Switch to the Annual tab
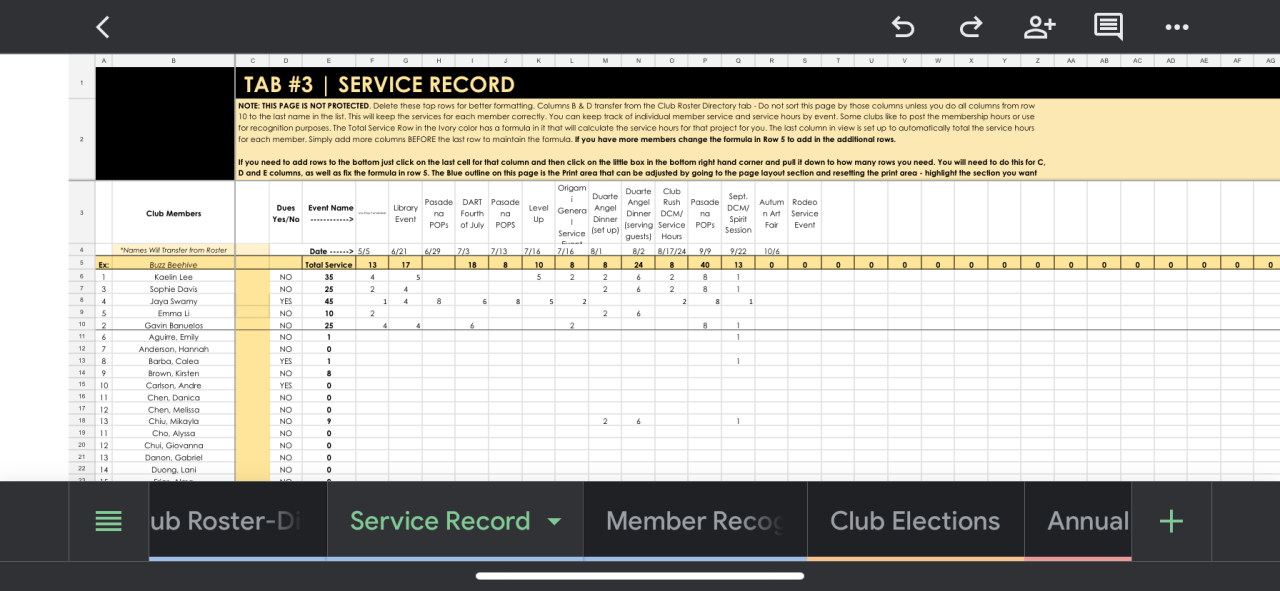The width and height of the screenshot is (1280, 591). pyautogui.click(x=1087, y=521)
